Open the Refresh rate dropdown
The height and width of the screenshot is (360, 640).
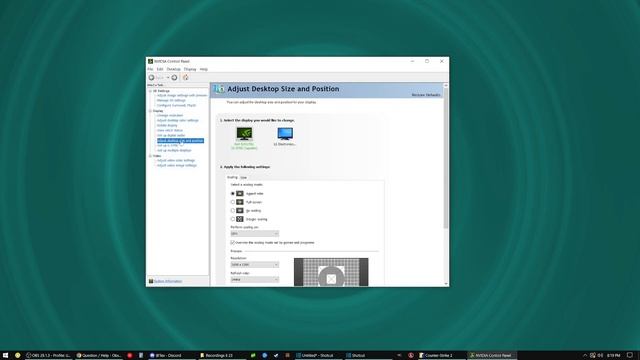[255, 279]
